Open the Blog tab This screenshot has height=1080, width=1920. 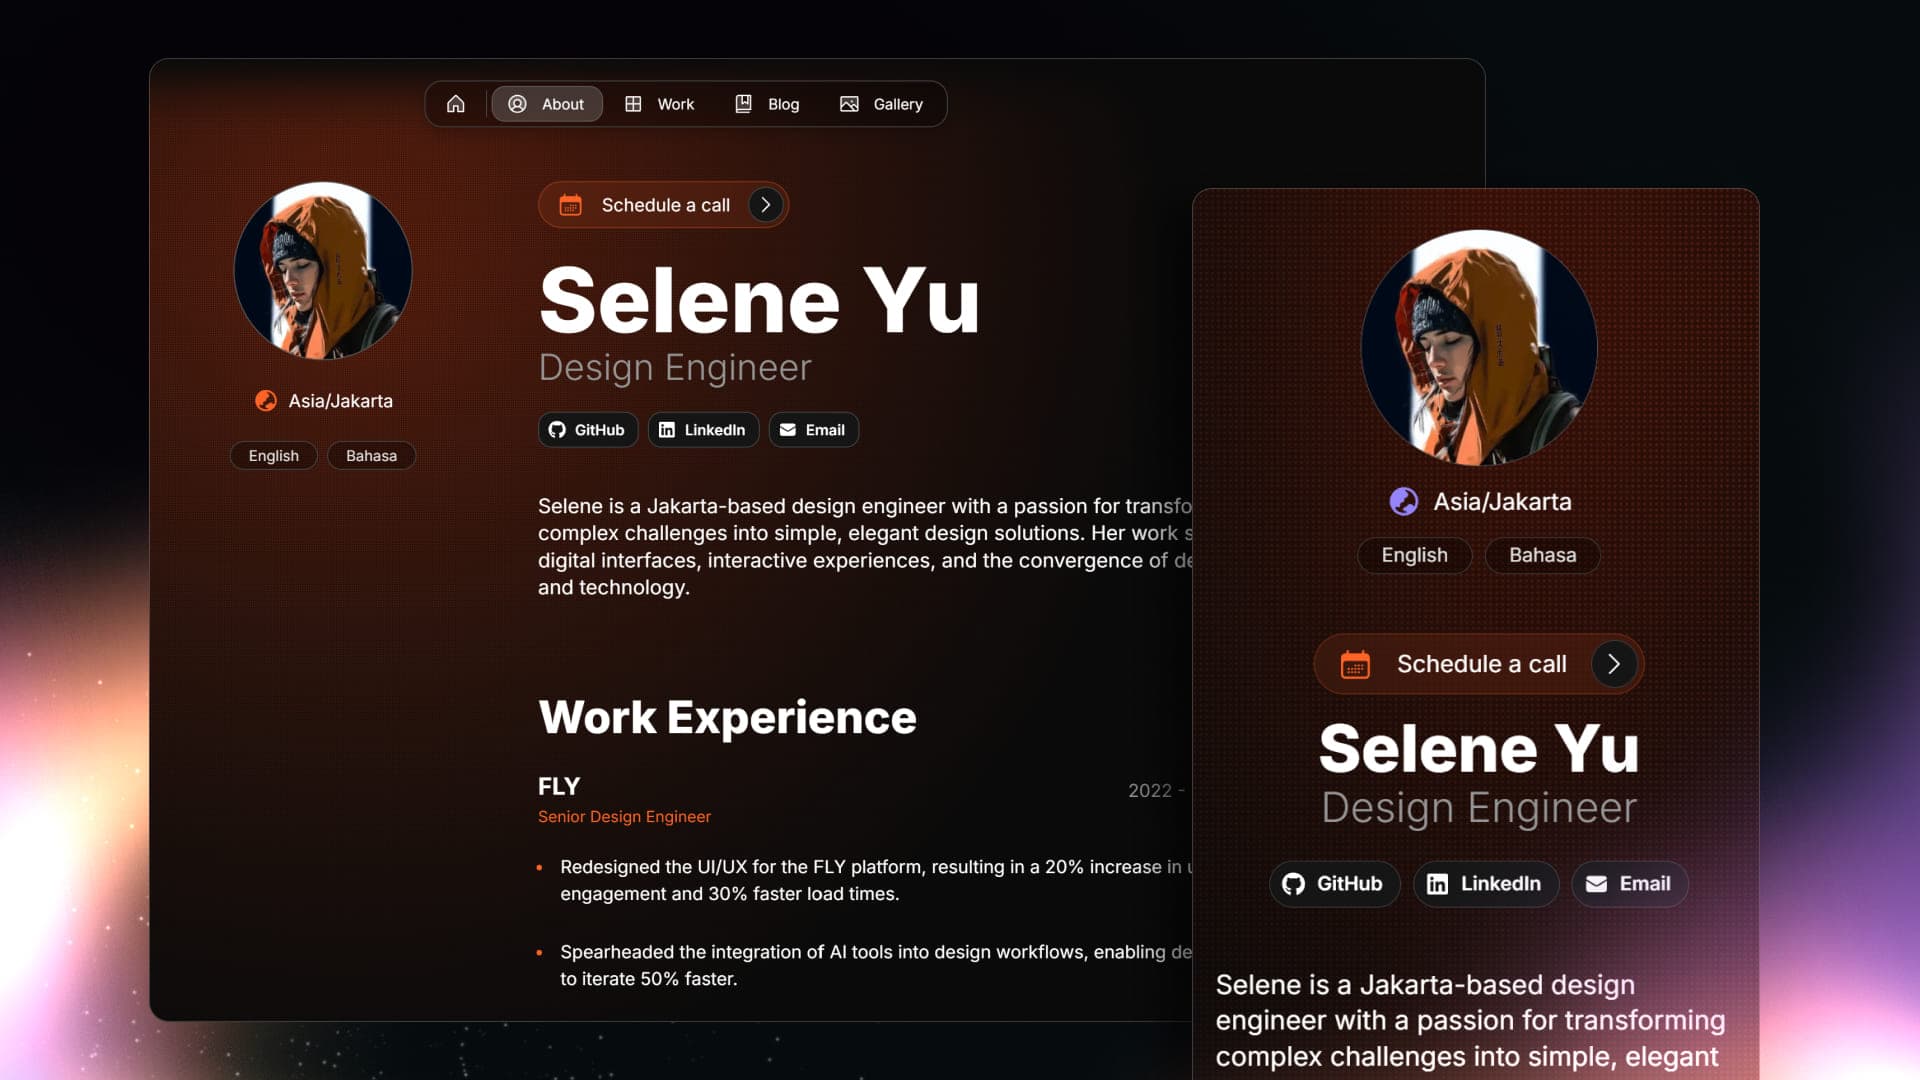768,104
